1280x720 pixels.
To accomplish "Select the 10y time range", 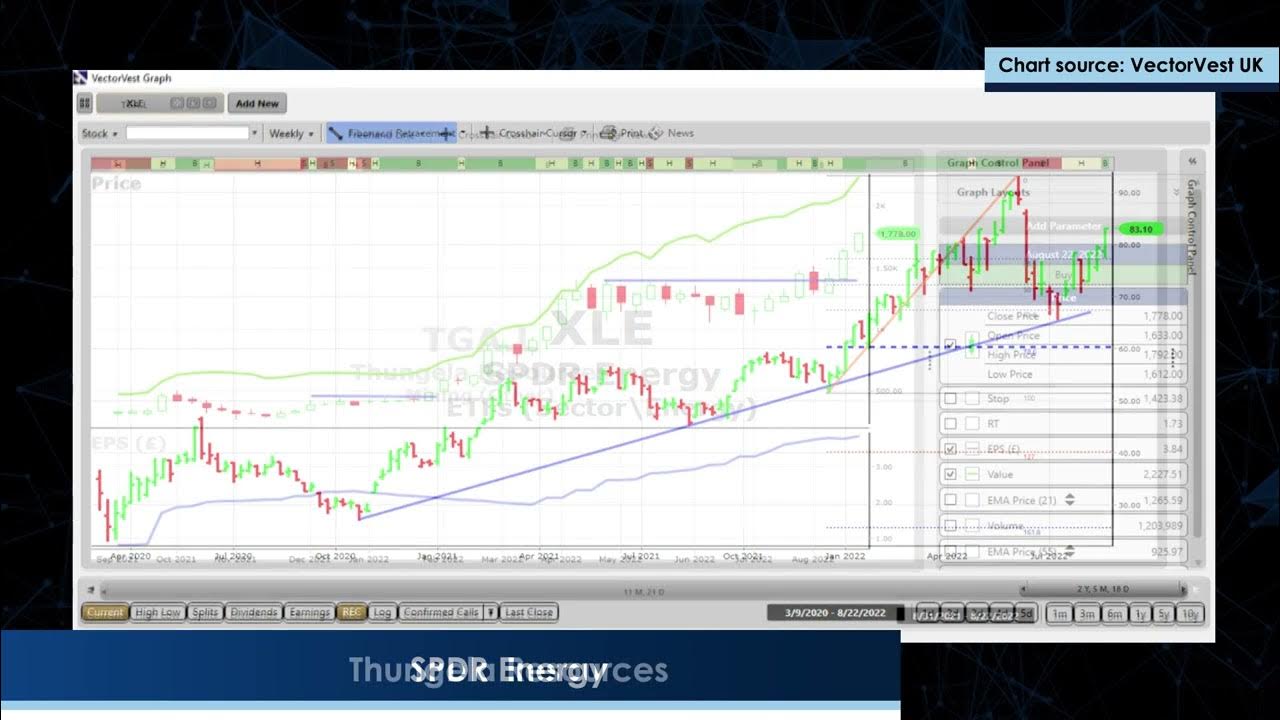I will click(x=1191, y=614).
